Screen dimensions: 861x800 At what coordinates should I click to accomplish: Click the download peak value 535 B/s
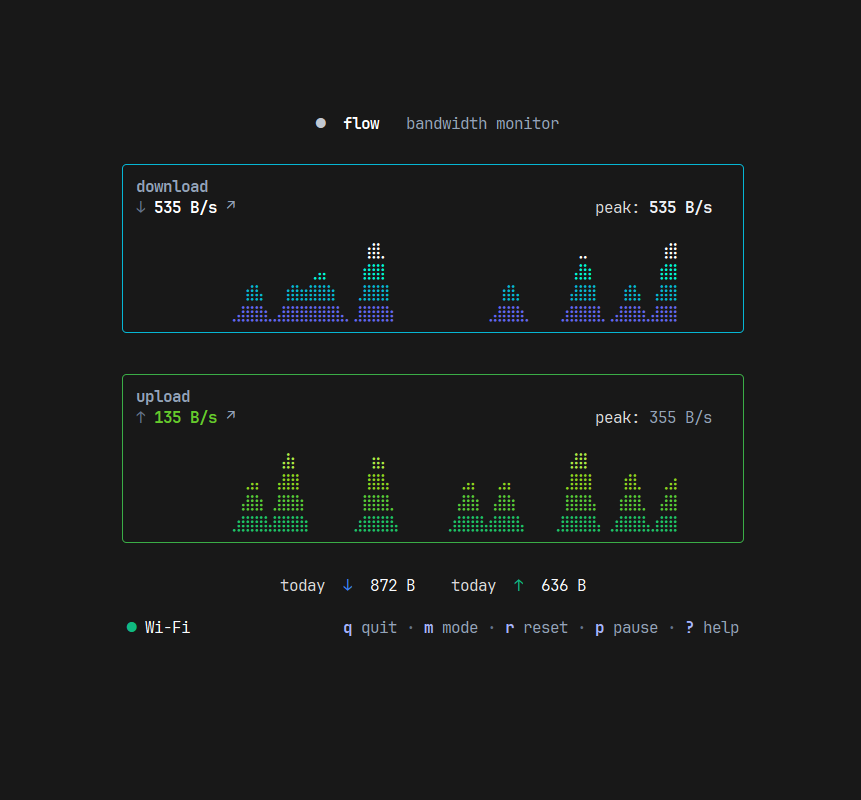681,208
